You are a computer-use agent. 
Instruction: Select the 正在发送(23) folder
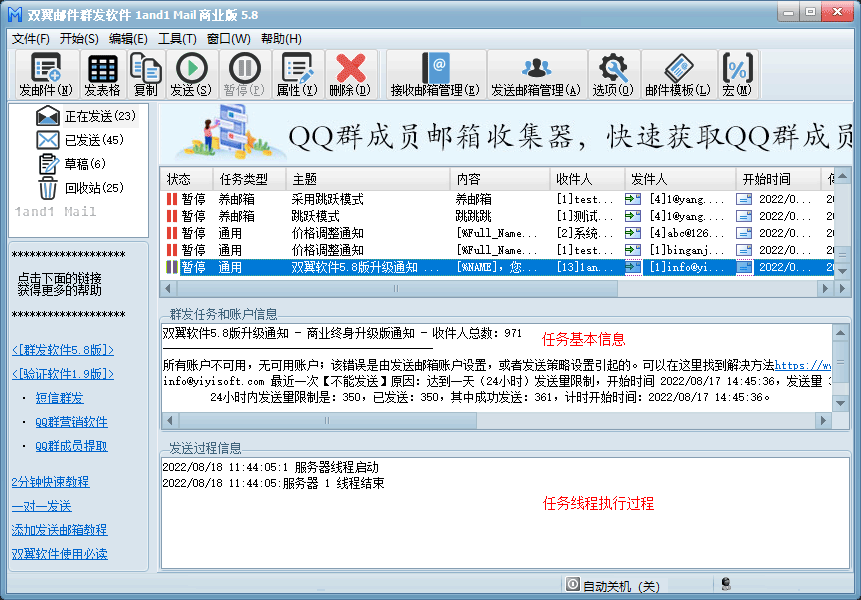[86, 116]
